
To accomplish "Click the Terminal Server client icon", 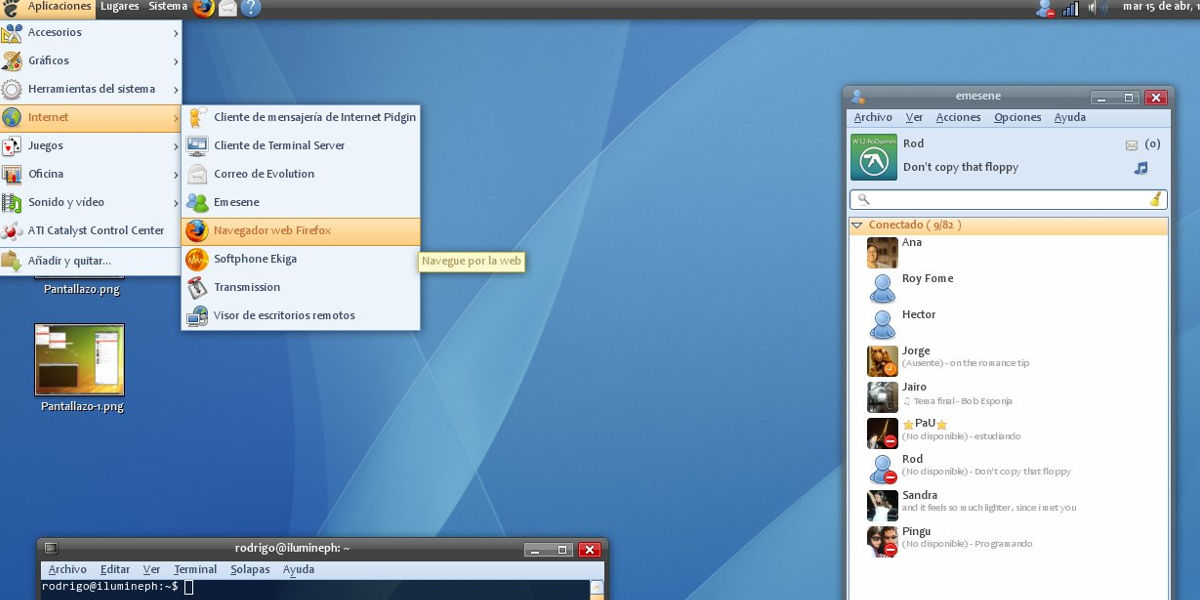I will point(197,145).
